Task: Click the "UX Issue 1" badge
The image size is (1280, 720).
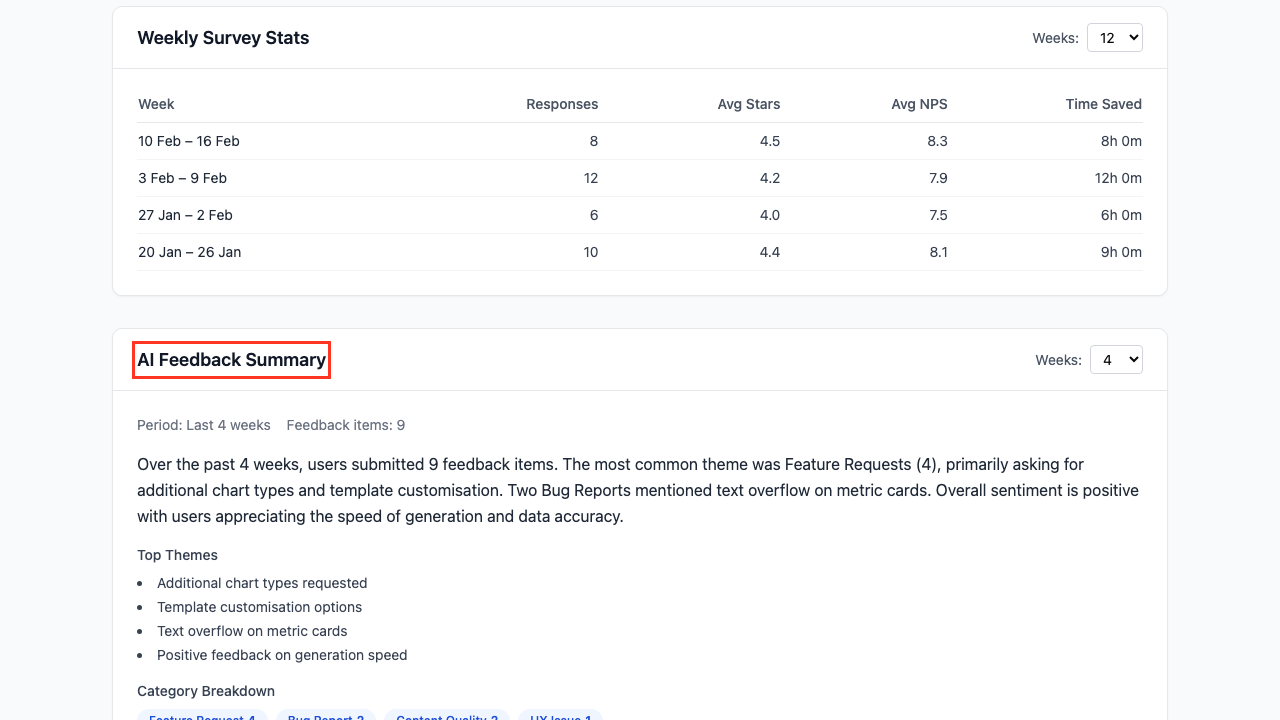Action: [x=560, y=716]
